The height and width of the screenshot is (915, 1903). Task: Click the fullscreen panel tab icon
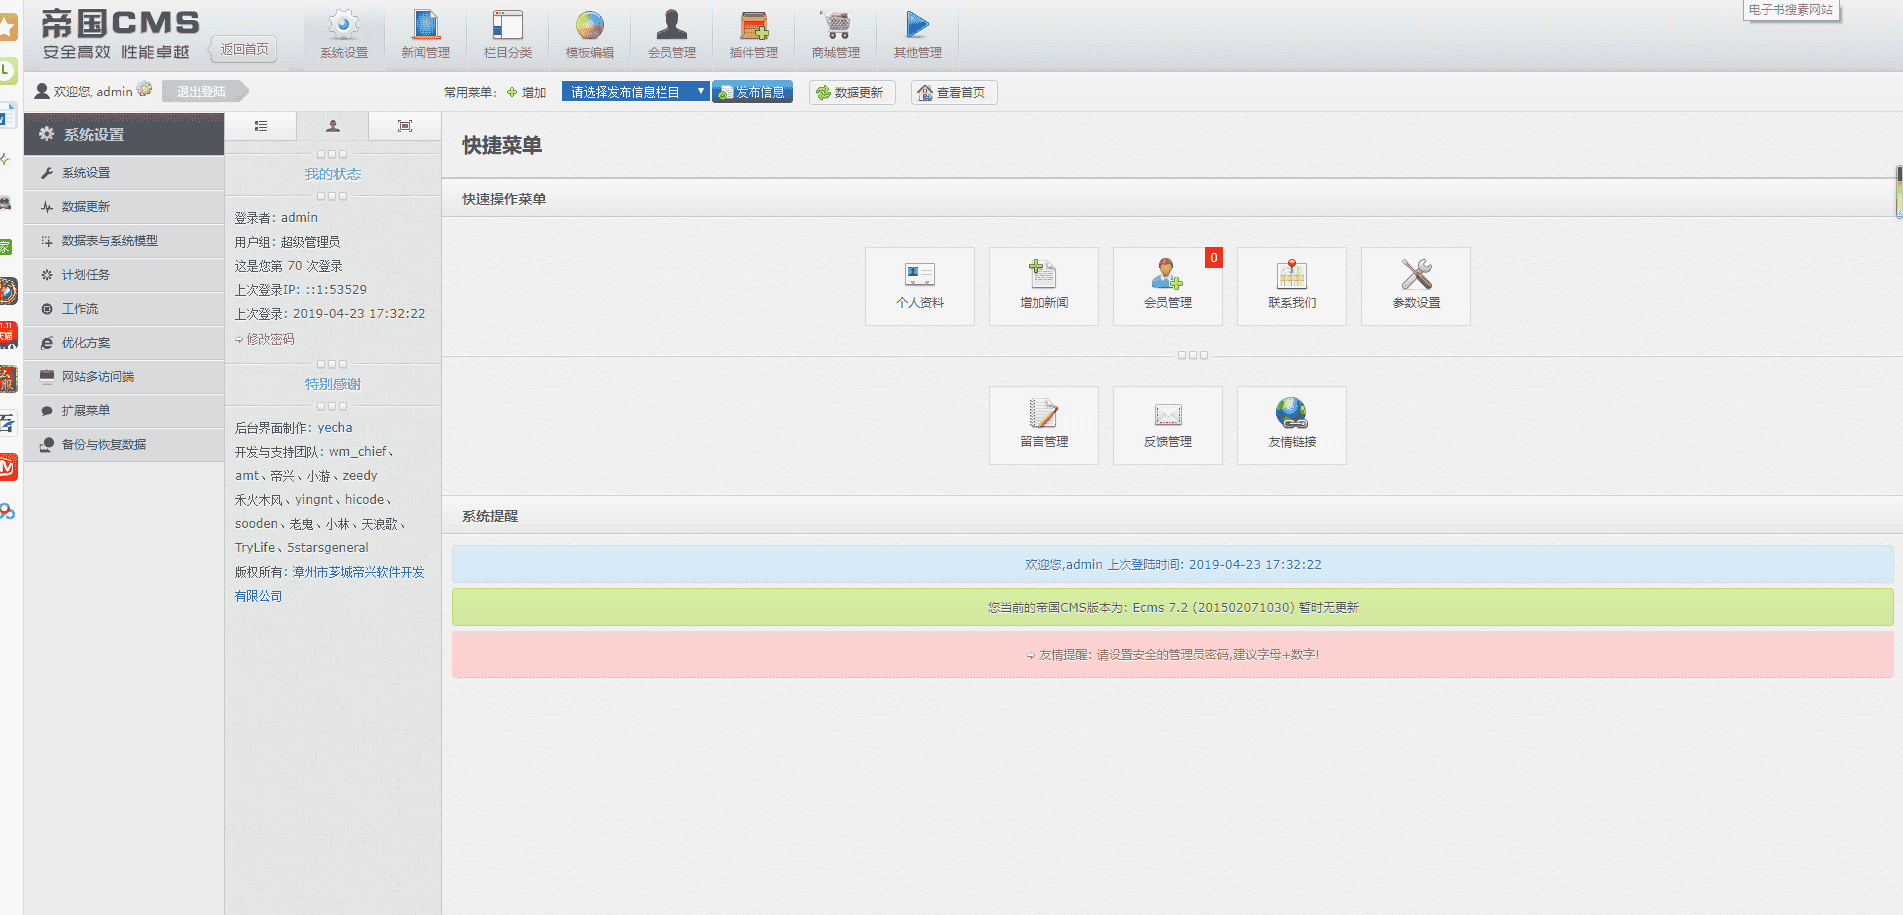[405, 126]
